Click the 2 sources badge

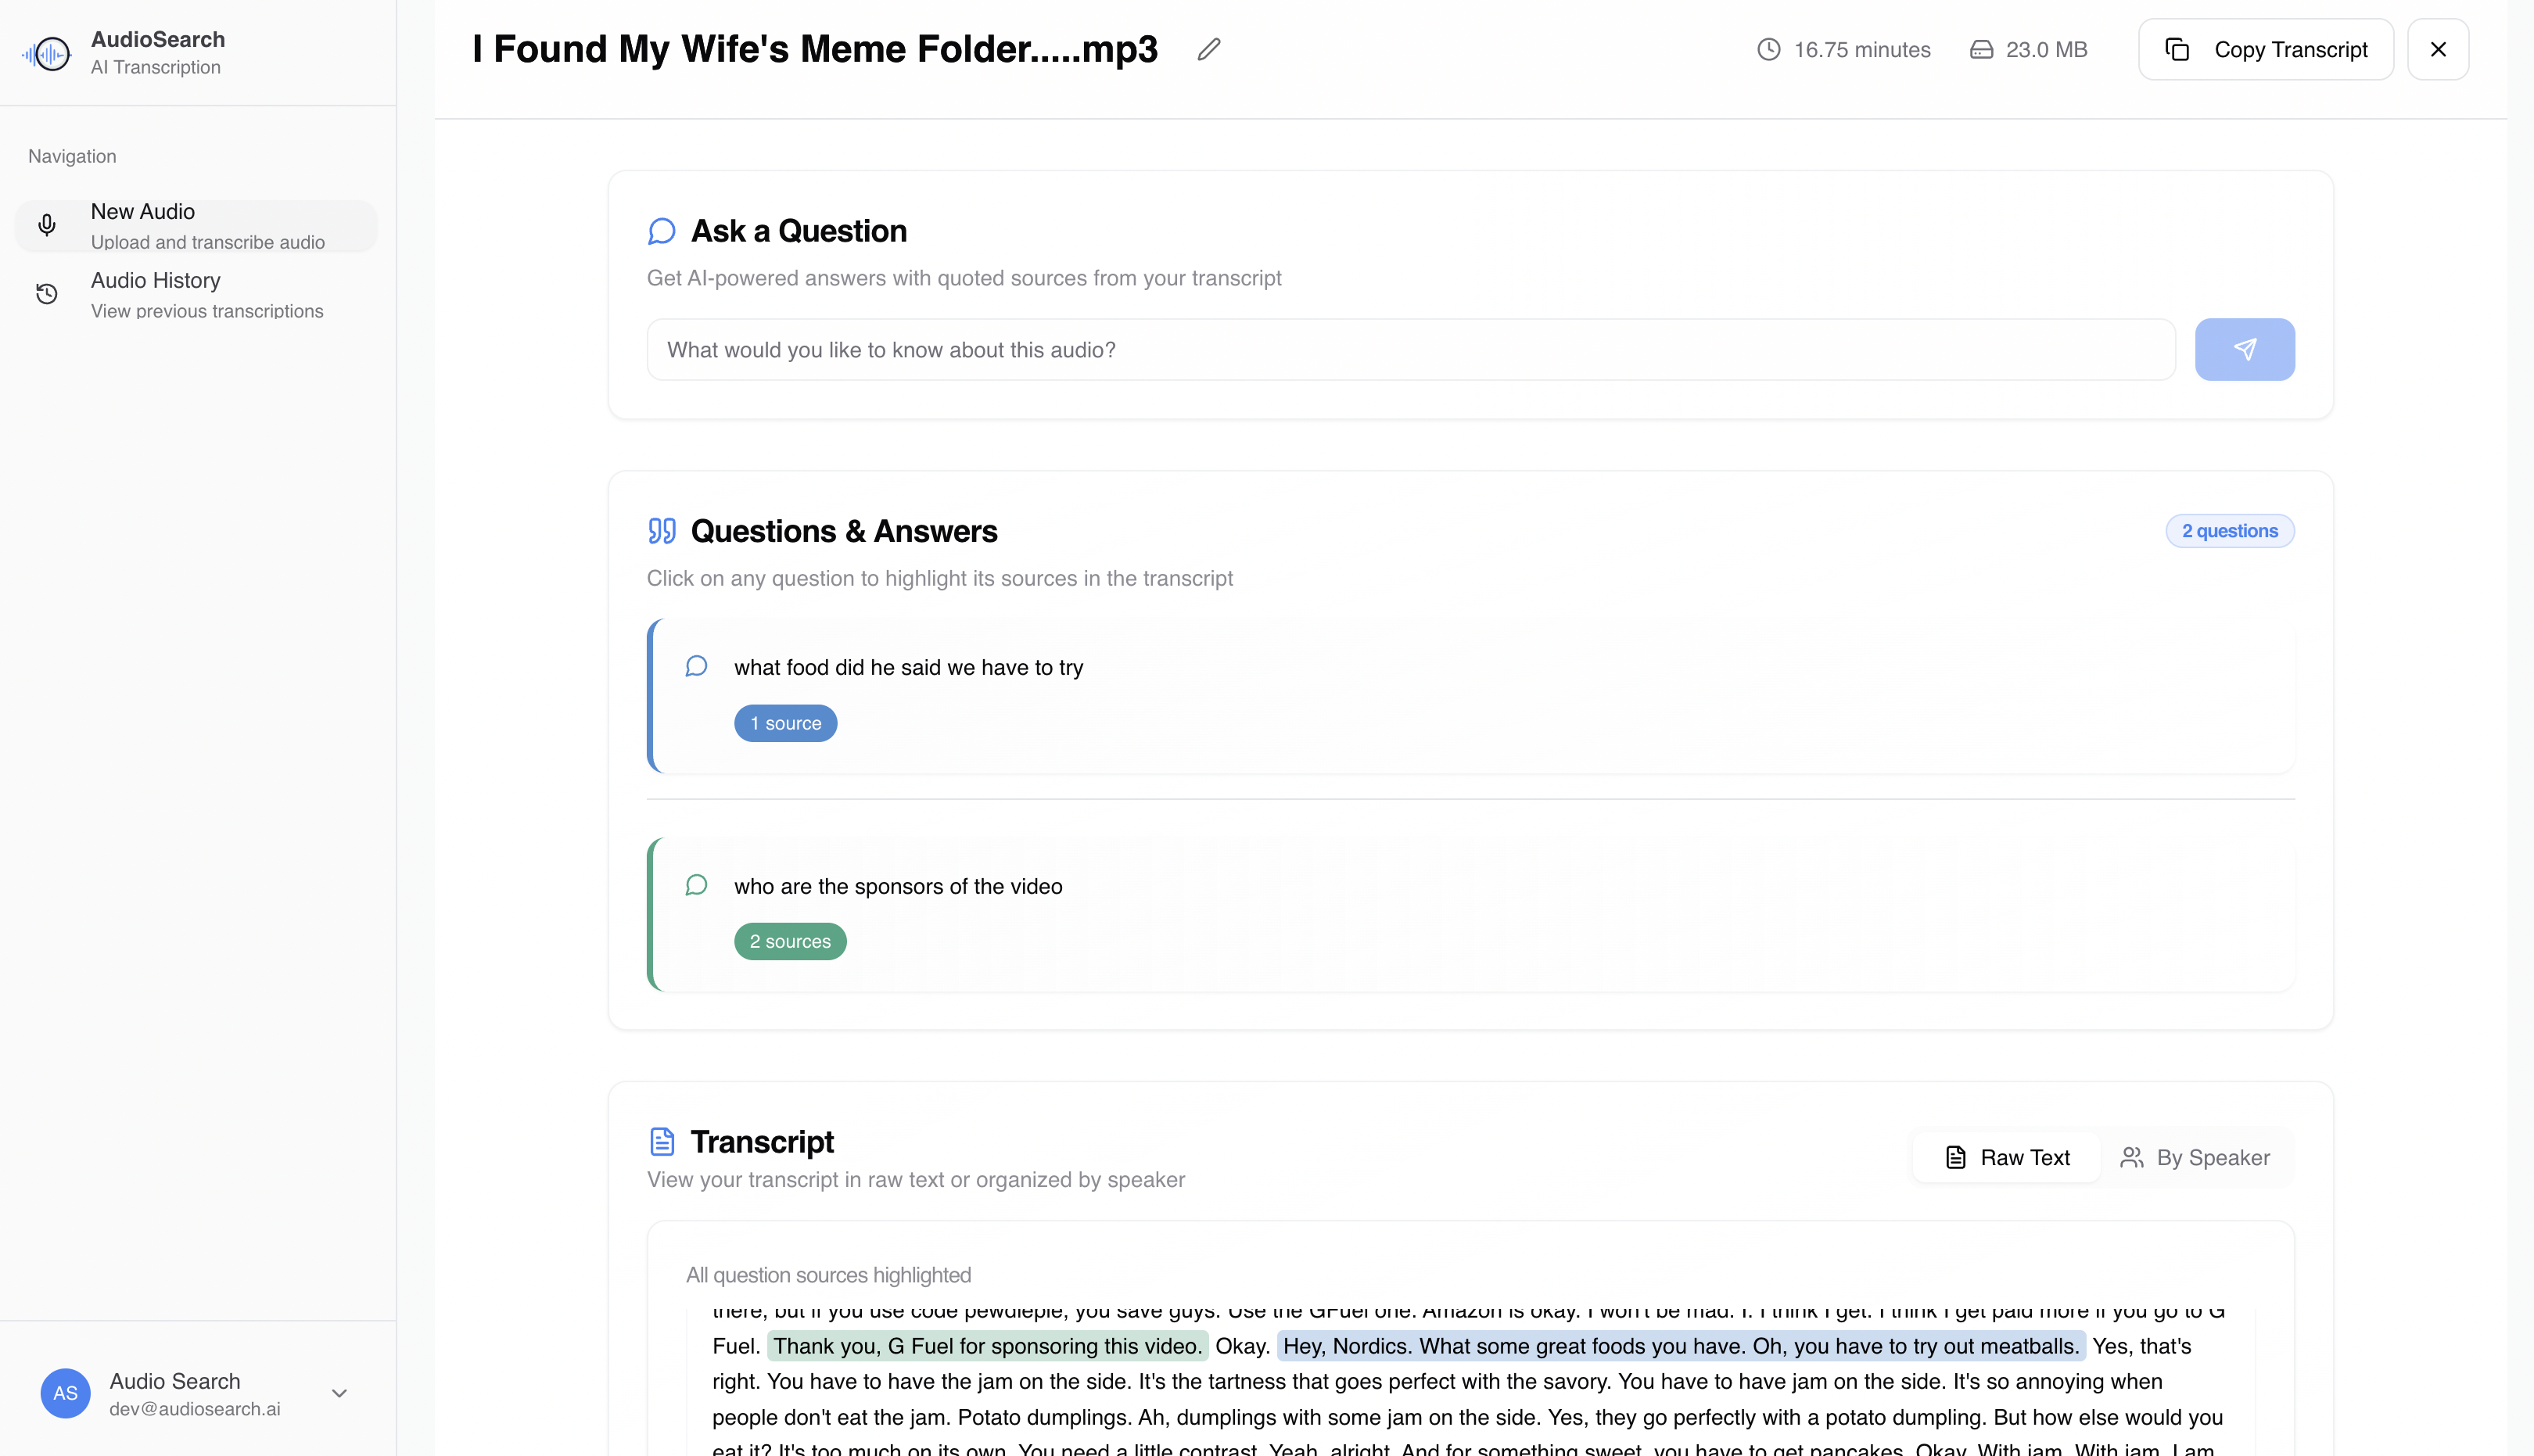pos(790,941)
